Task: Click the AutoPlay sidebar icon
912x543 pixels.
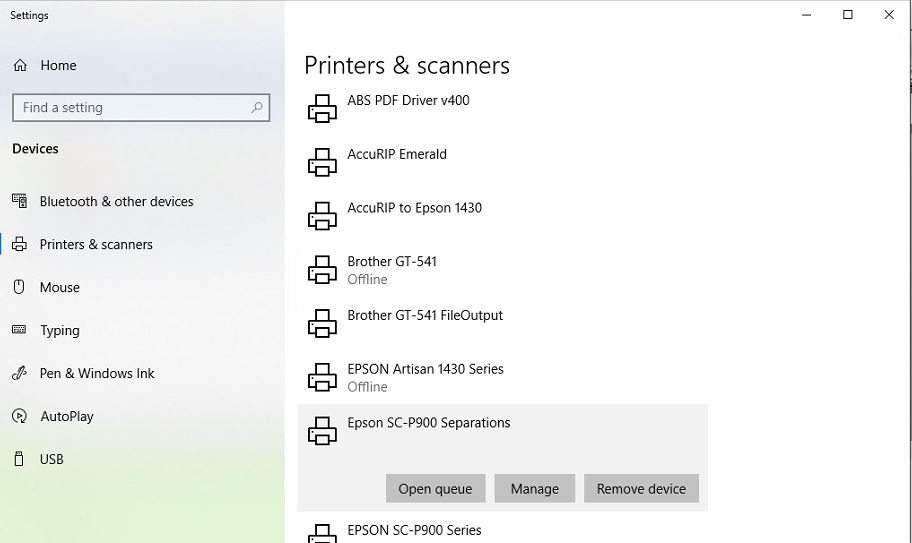Action: pyautogui.click(x=19, y=416)
